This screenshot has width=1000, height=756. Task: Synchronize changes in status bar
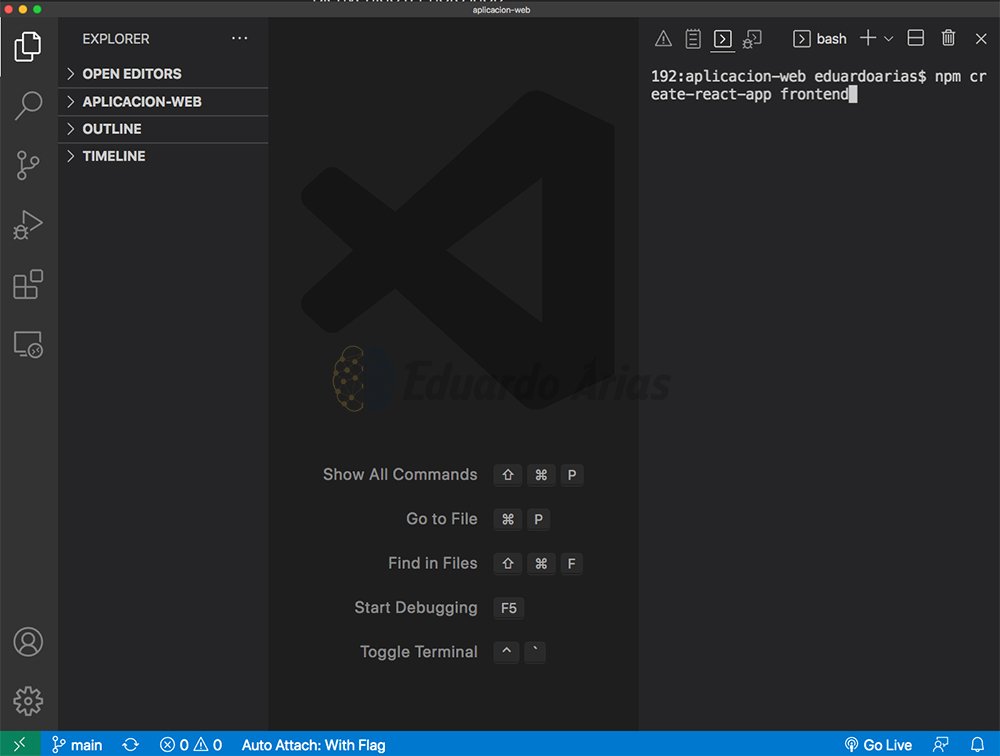[131, 745]
